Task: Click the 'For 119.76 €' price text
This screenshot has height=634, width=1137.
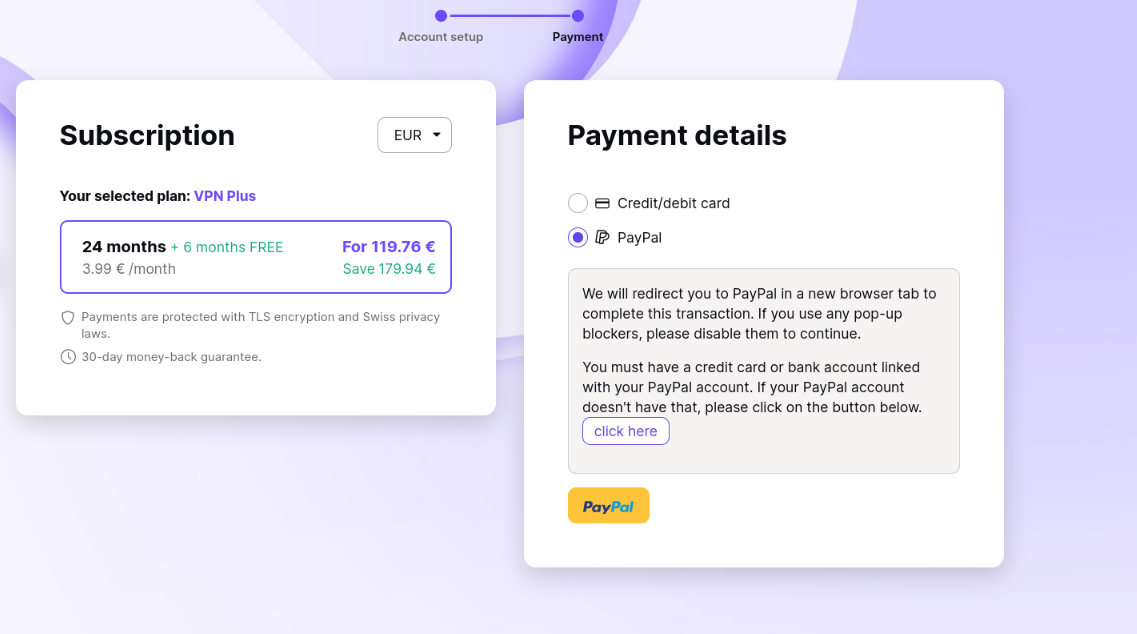Action: point(389,247)
